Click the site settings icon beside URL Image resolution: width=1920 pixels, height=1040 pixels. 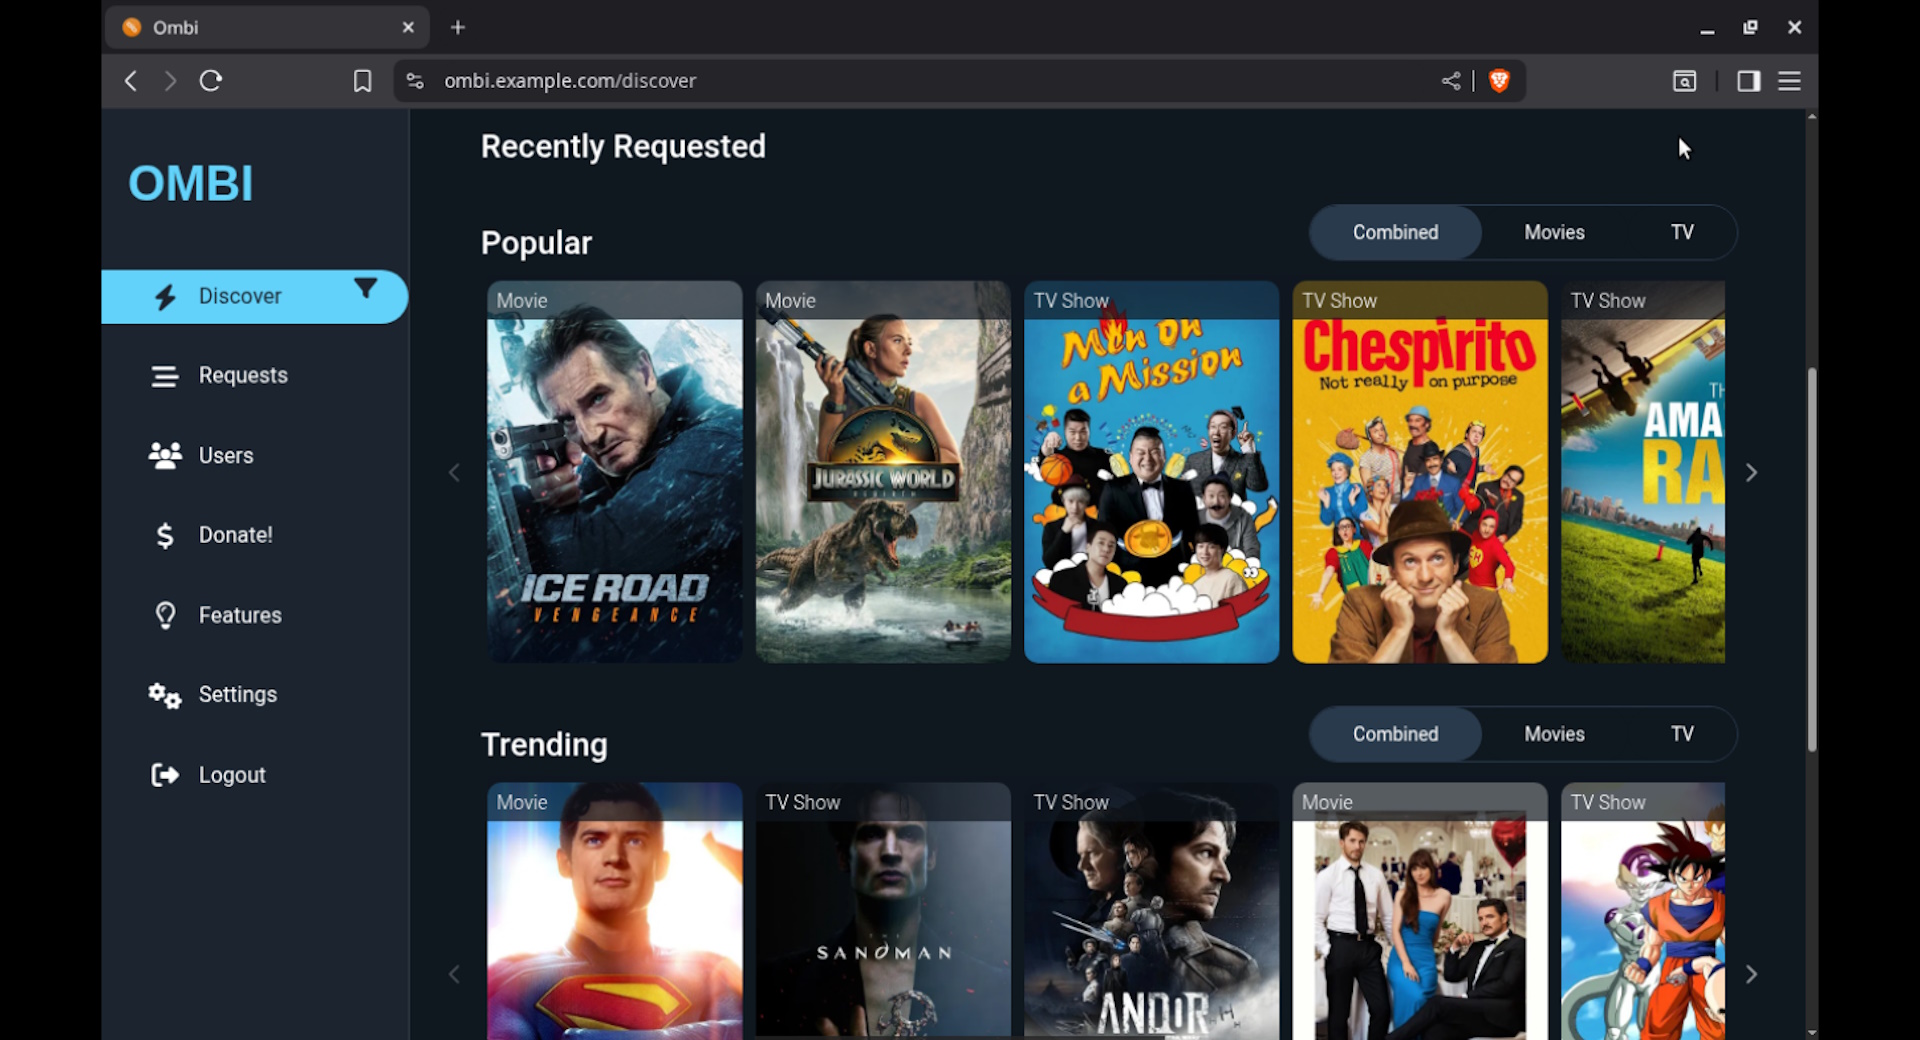pyautogui.click(x=415, y=81)
